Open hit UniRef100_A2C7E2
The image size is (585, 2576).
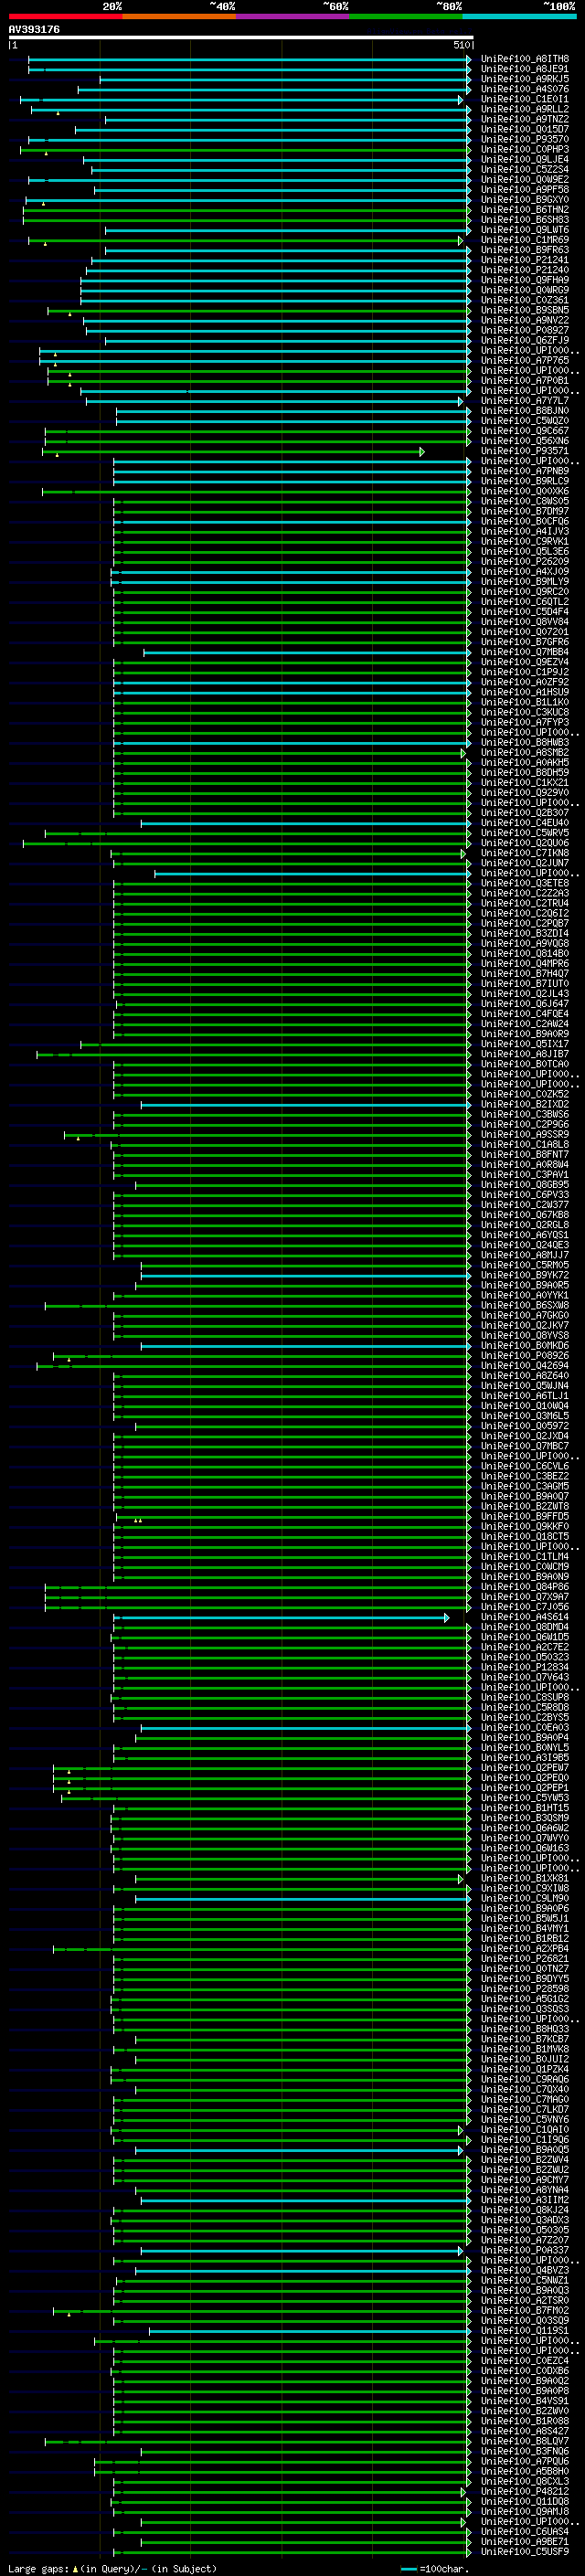coord(525,1647)
